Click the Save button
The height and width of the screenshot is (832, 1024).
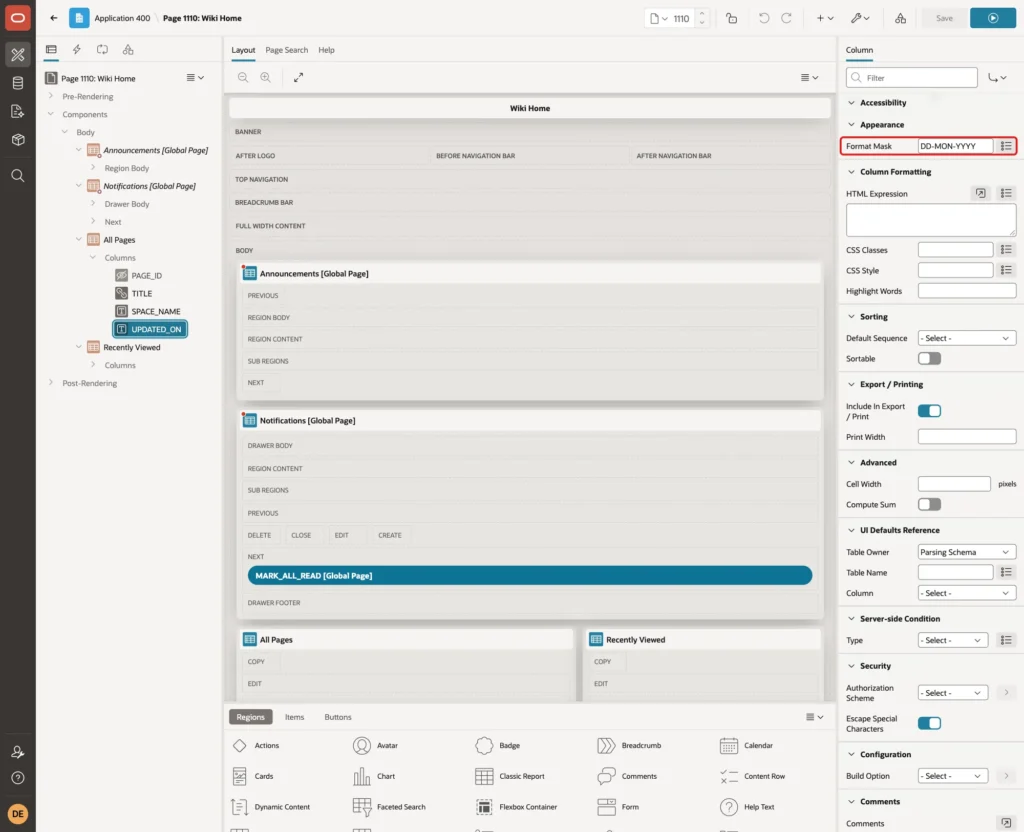point(944,18)
